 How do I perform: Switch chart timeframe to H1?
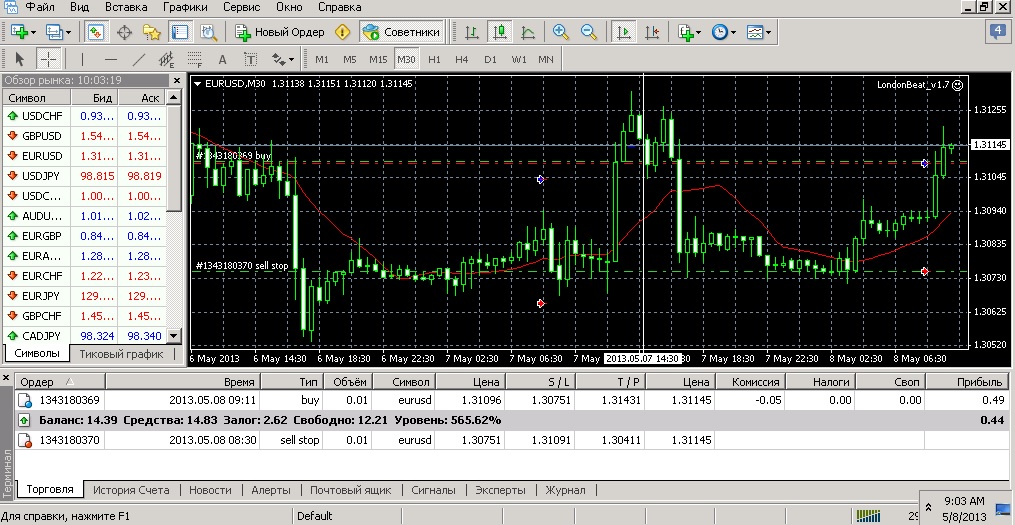(x=434, y=60)
